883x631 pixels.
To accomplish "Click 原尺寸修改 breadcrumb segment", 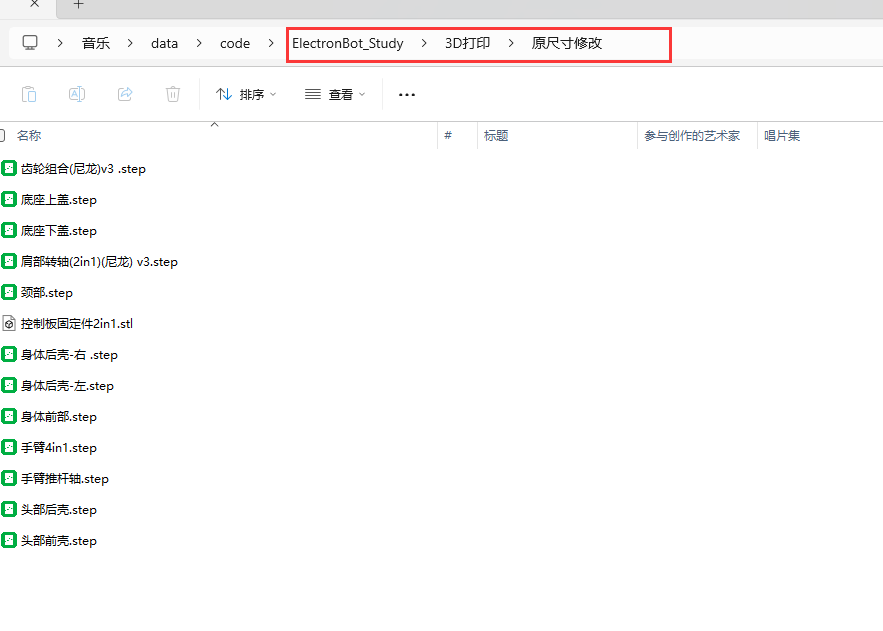I will tap(567, 43).
